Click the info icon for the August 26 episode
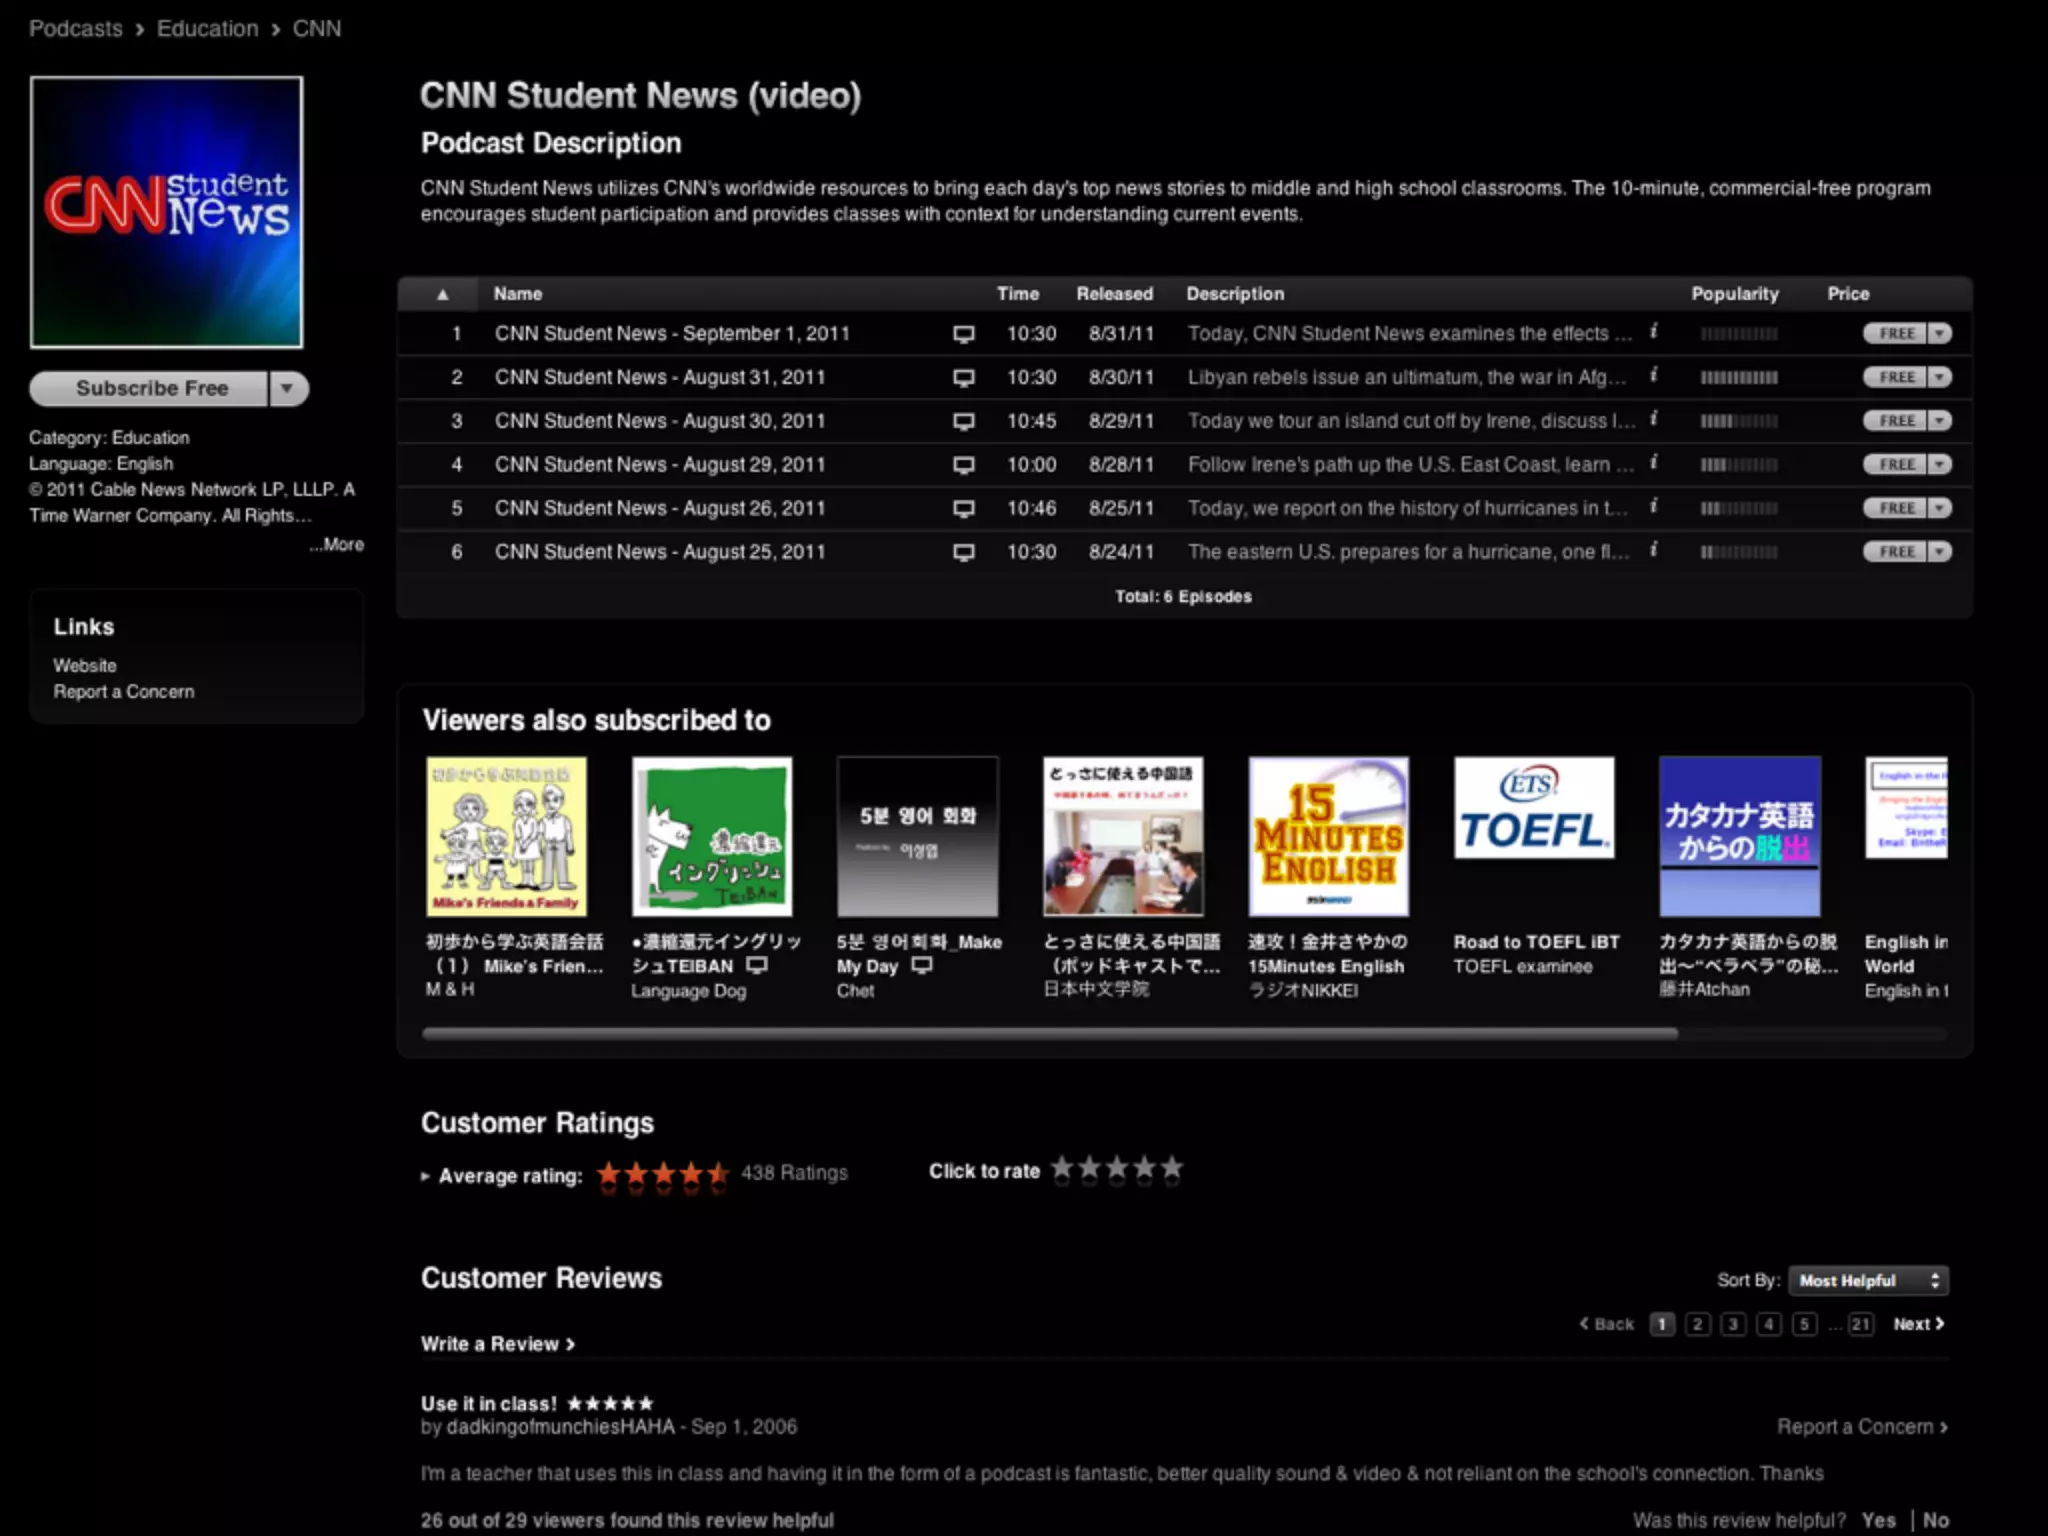Screen dimensions: 2048x1536 point(1654,506)
